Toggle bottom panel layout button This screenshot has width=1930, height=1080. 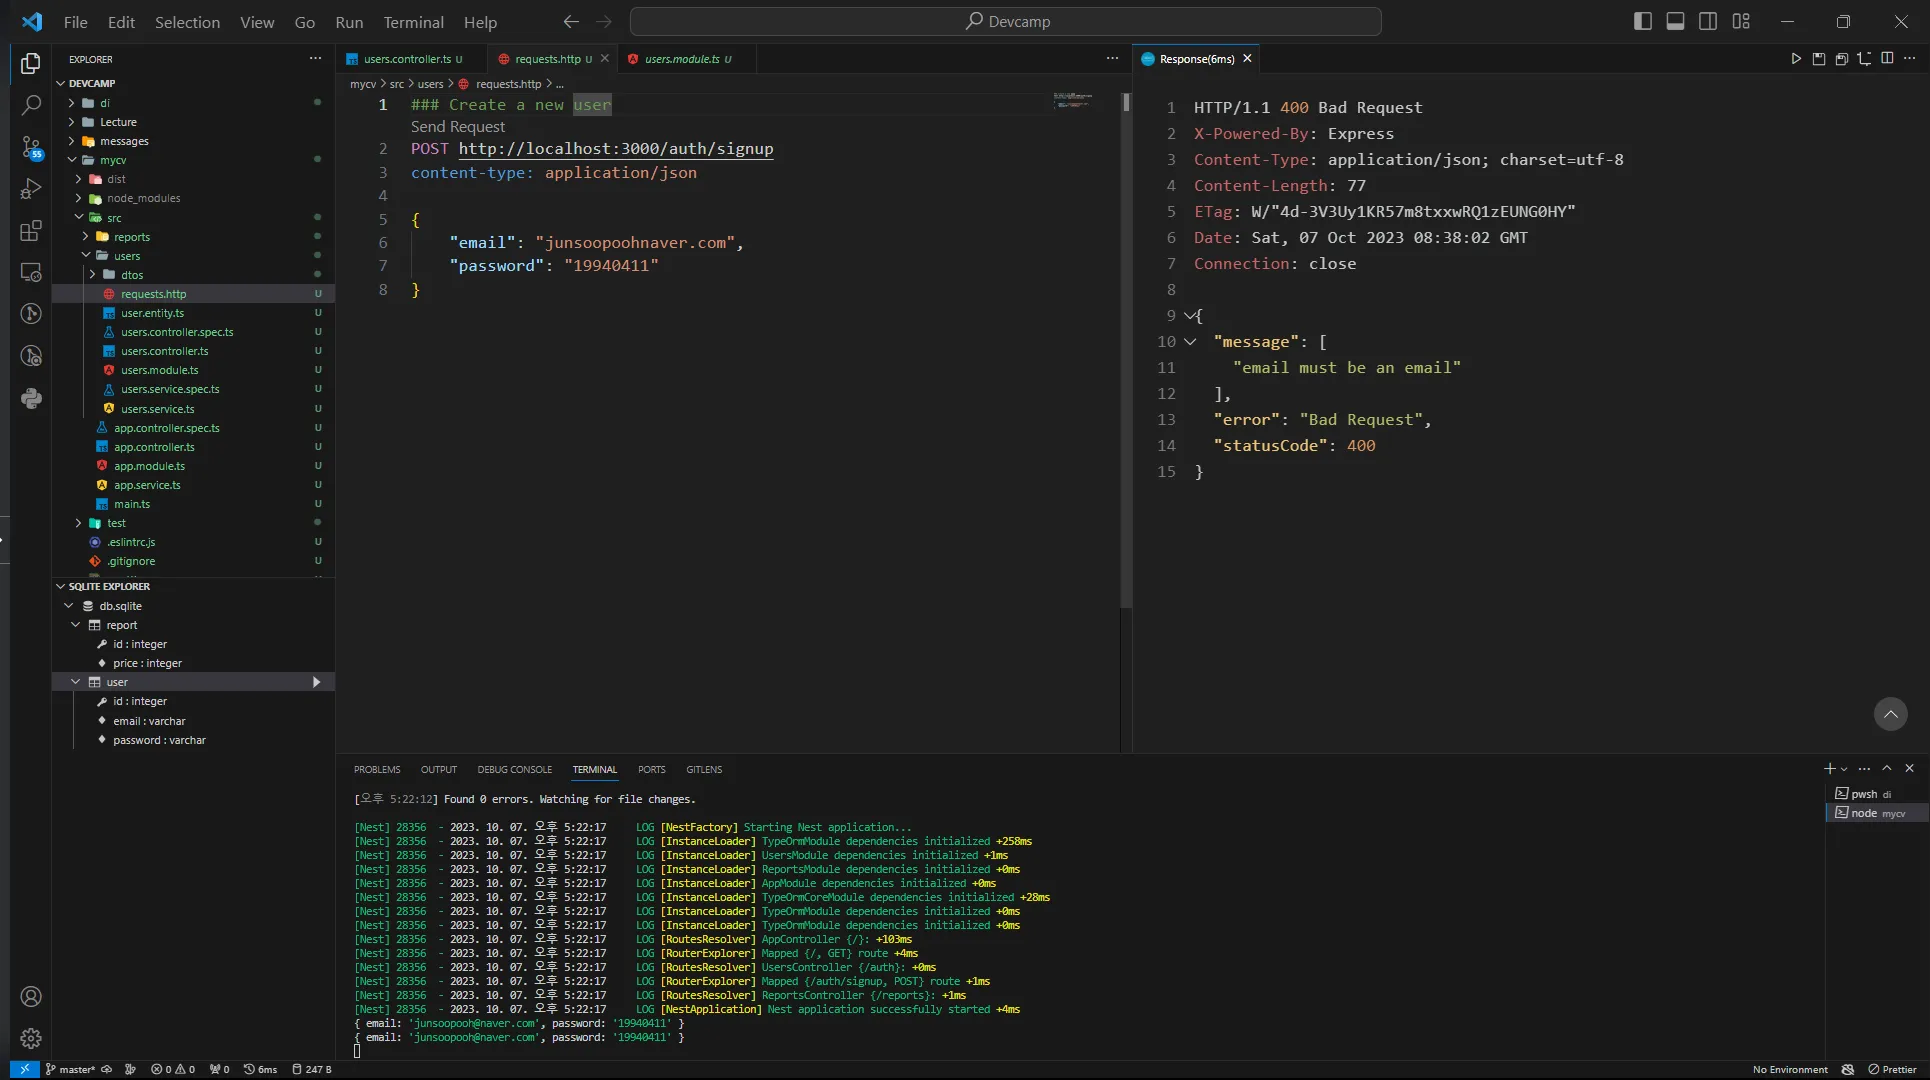[1675, 21]
